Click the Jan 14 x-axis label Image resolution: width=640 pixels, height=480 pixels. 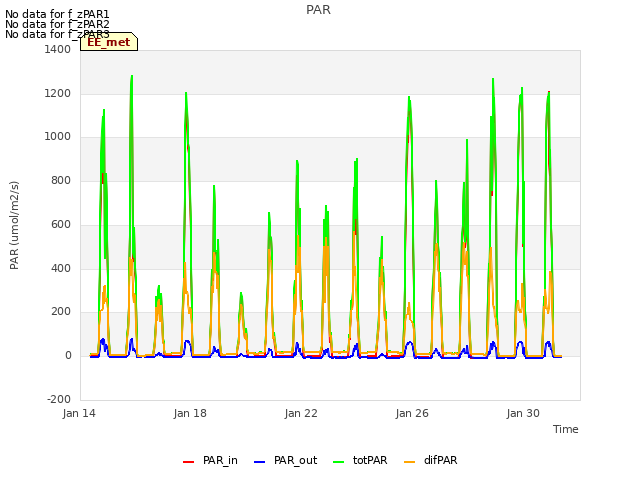coord(79,413)
